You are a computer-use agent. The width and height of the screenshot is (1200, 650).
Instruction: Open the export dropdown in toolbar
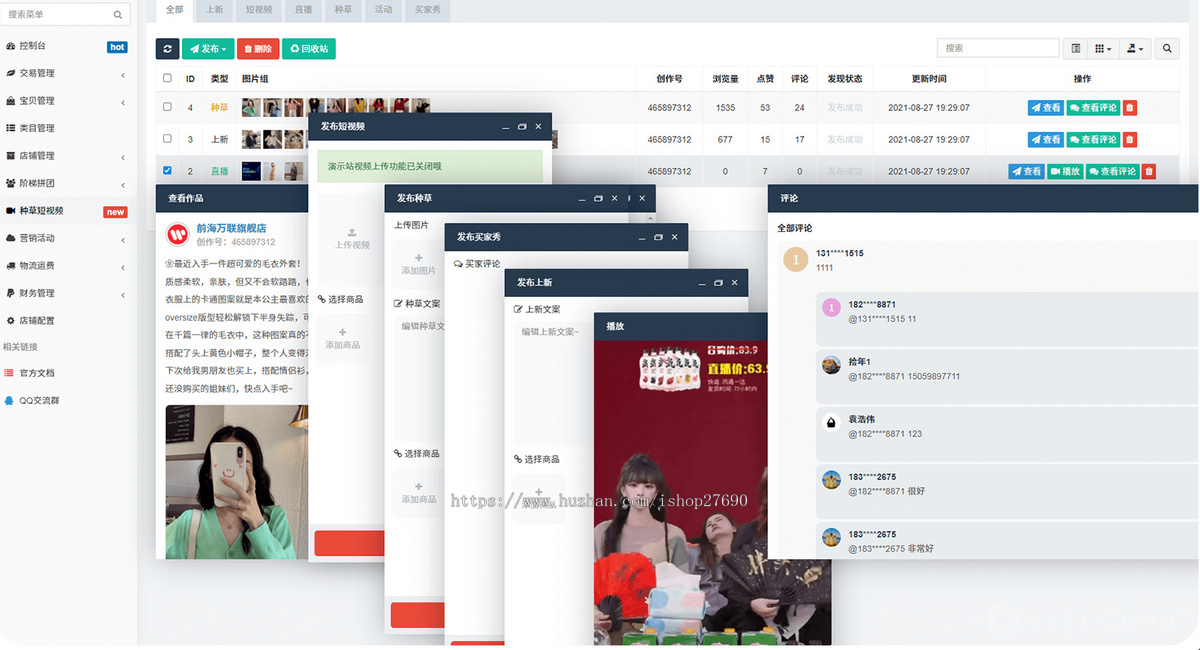1134,48
